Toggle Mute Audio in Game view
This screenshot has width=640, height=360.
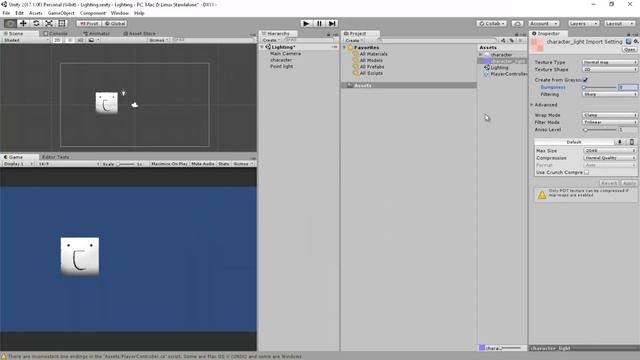click(203, 164)
